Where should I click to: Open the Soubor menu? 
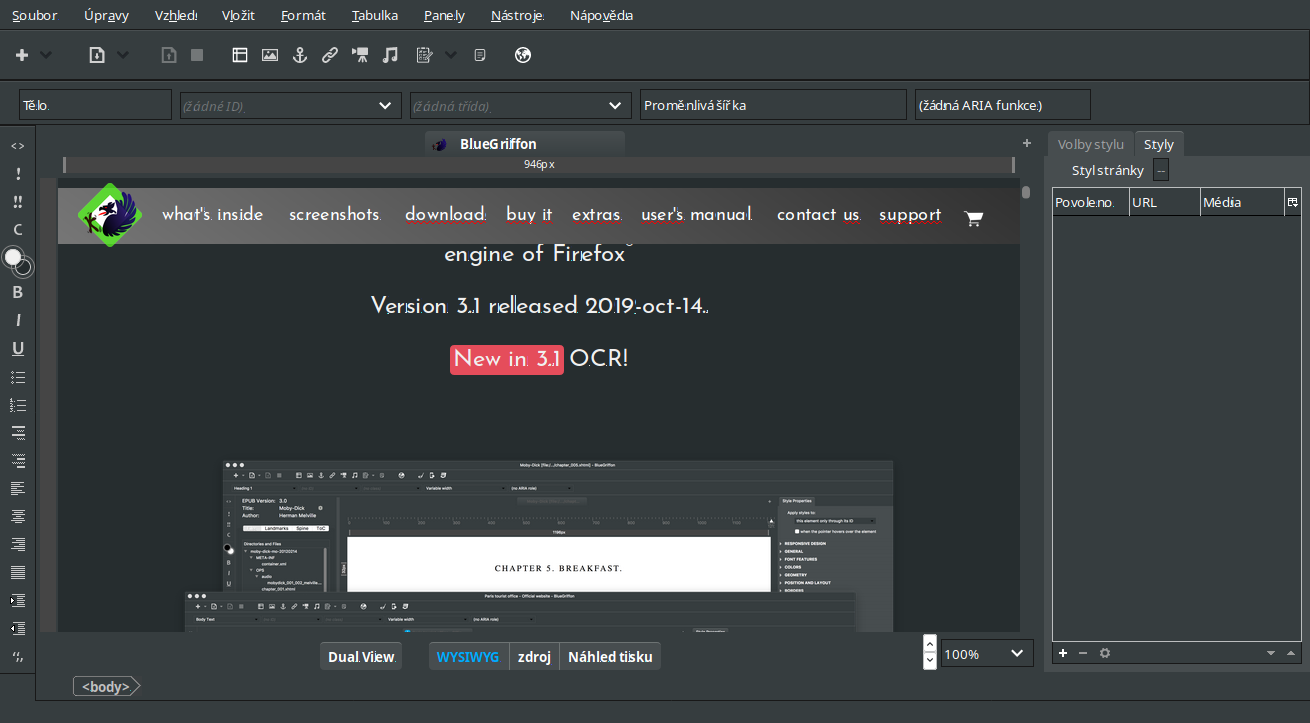coord(35,15)
